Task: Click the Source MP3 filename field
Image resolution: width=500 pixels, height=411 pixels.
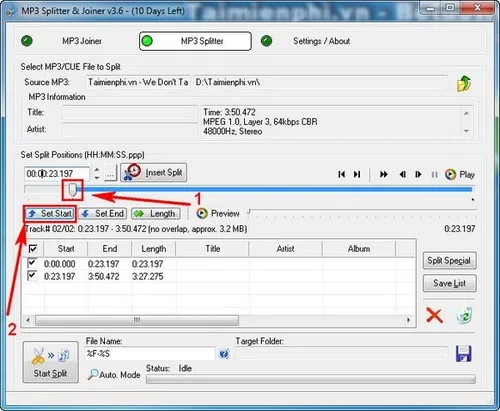Action: (x=138, y=82)
